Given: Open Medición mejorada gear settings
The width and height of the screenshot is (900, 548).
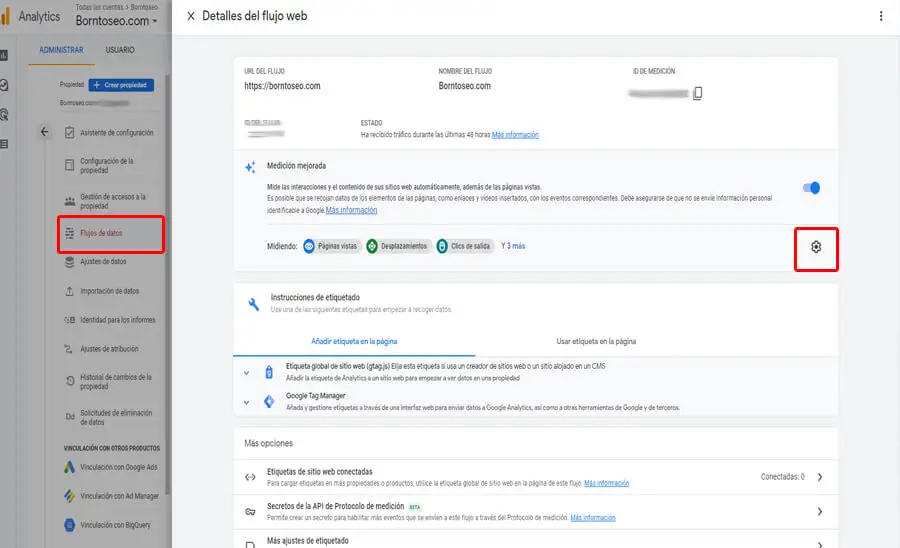Looking at the screenshot, I should tap(816, 247).
